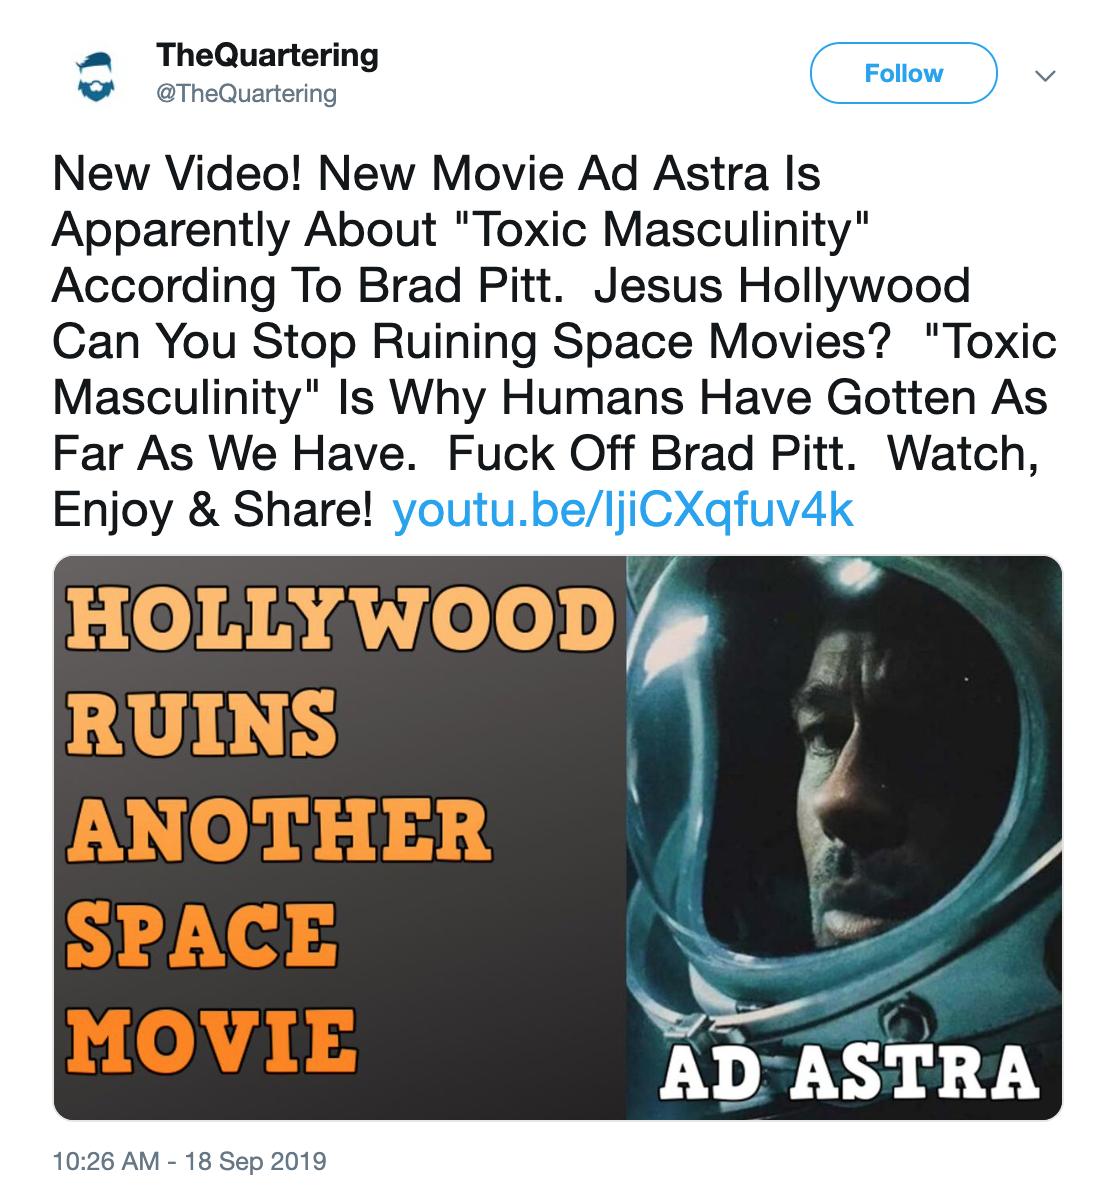1108x1186 pixels.
Task: Open the youtu.be/IjiCXqfuv4k link
Action: 622,509
